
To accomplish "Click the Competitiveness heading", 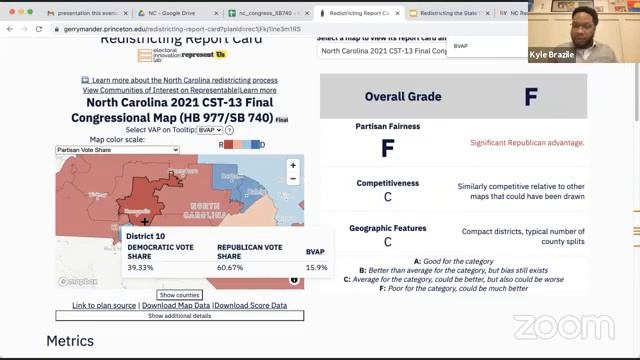I will point(388,183).
